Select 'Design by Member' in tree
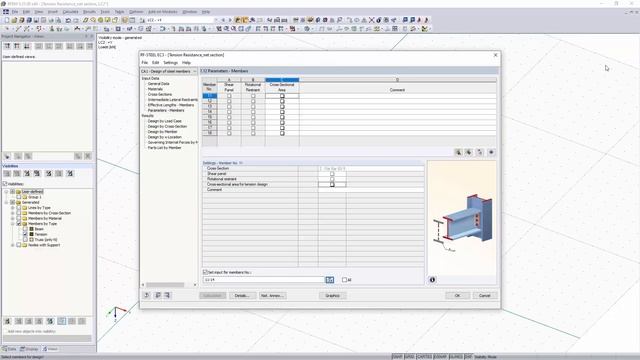This screenshot has width=640, height=360. (x=162, y=132)
